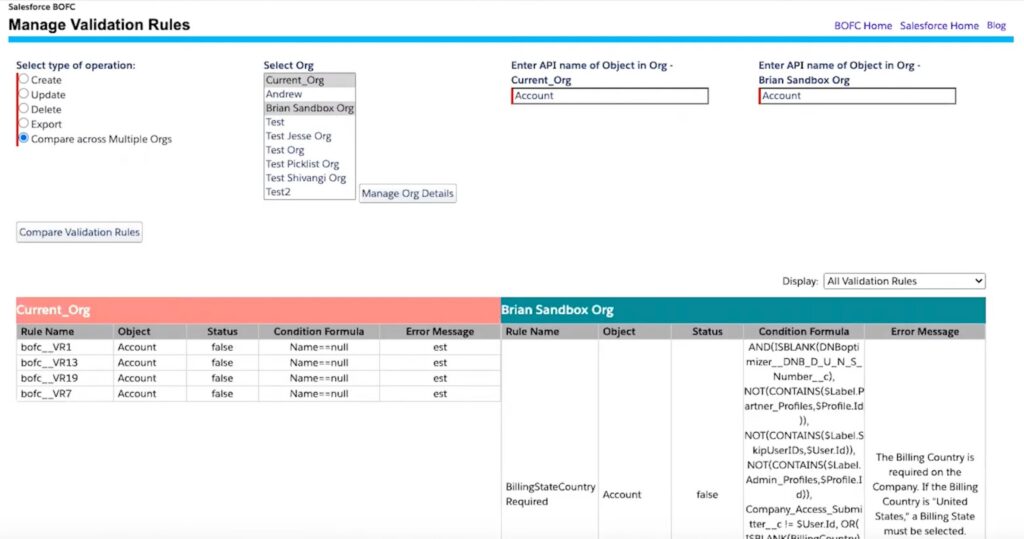Click Name==null formula in bofc__VR1 row
1024x539 pixels.
point(319,347)
